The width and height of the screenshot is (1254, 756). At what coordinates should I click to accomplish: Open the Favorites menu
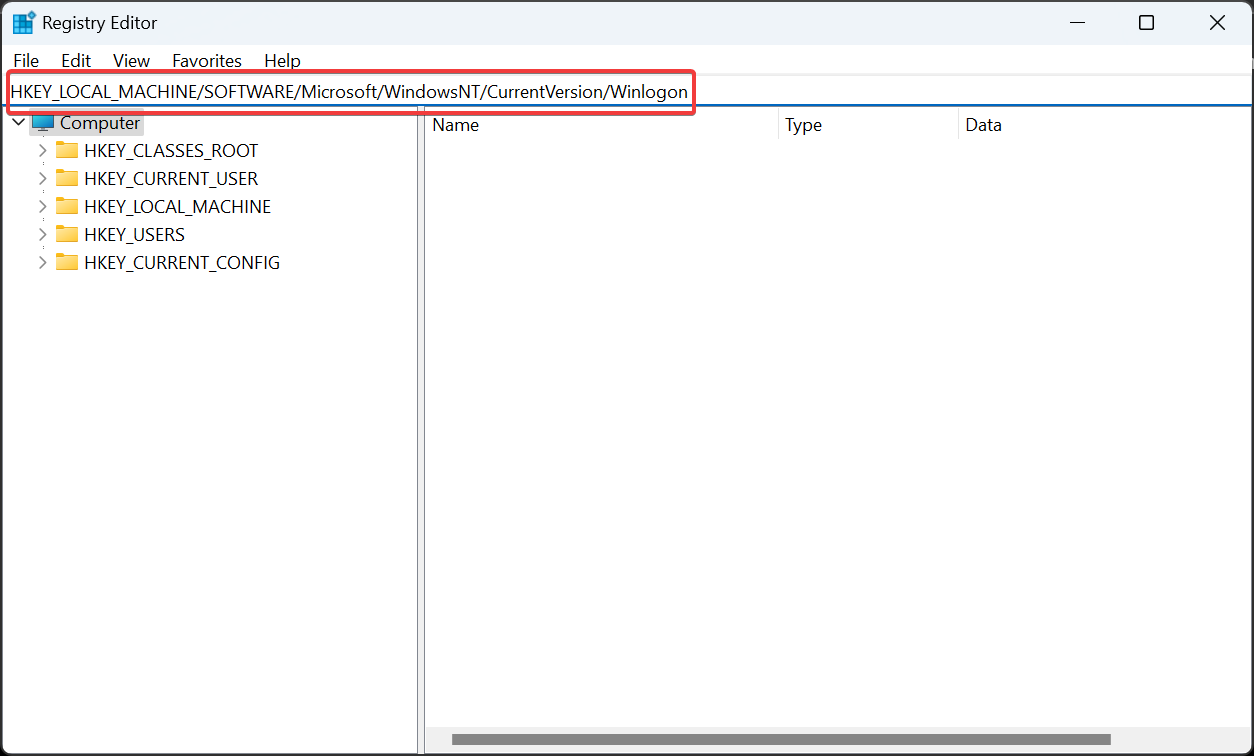point(207,61)
